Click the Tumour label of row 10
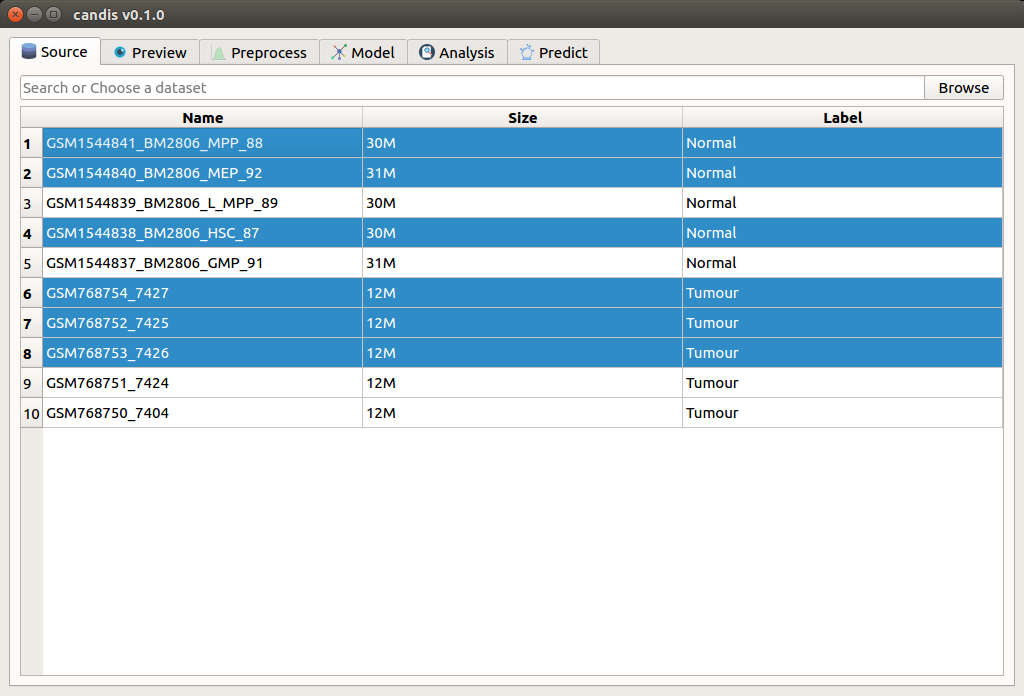 [842, 413]
